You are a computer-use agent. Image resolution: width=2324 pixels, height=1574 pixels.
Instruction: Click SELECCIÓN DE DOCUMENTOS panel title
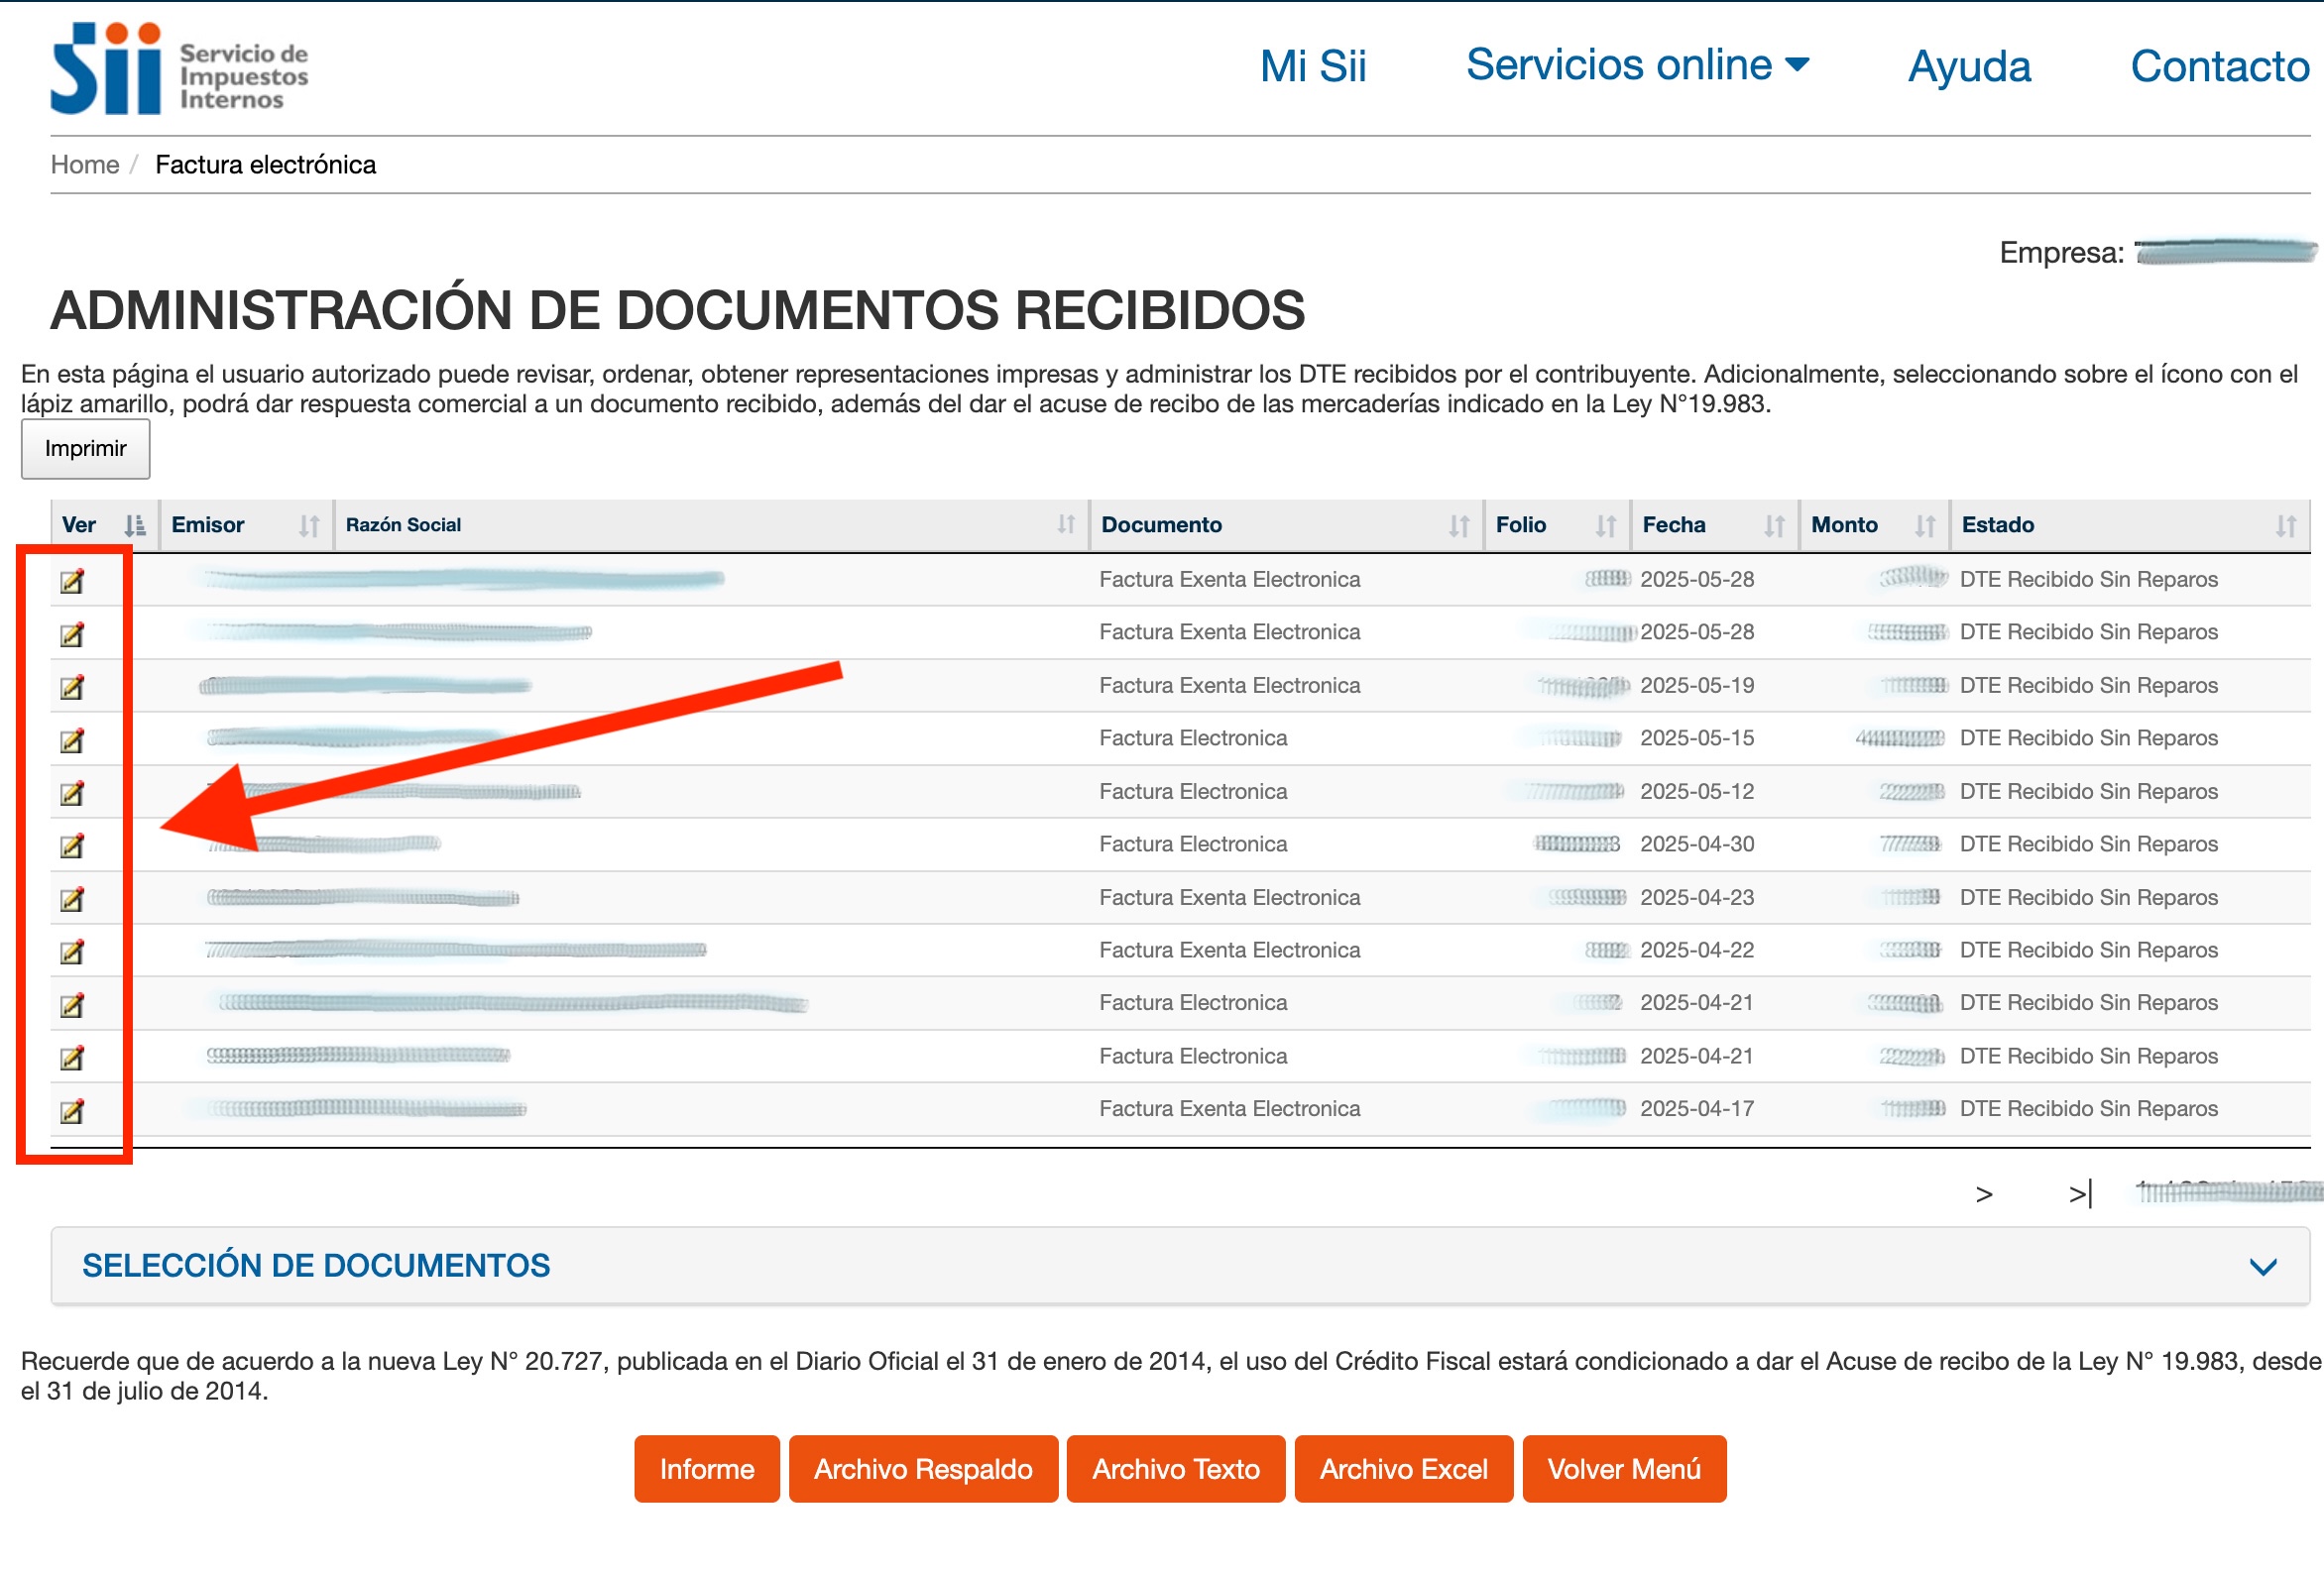(316, 1266)
